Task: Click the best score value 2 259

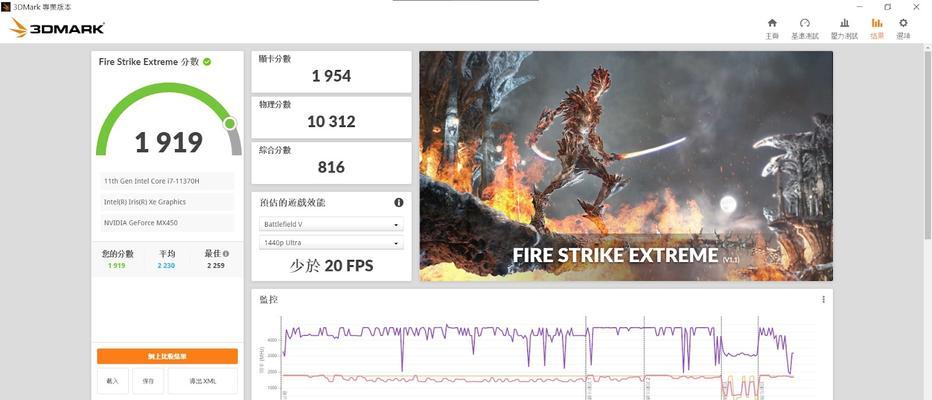Action: coord(216,266)
